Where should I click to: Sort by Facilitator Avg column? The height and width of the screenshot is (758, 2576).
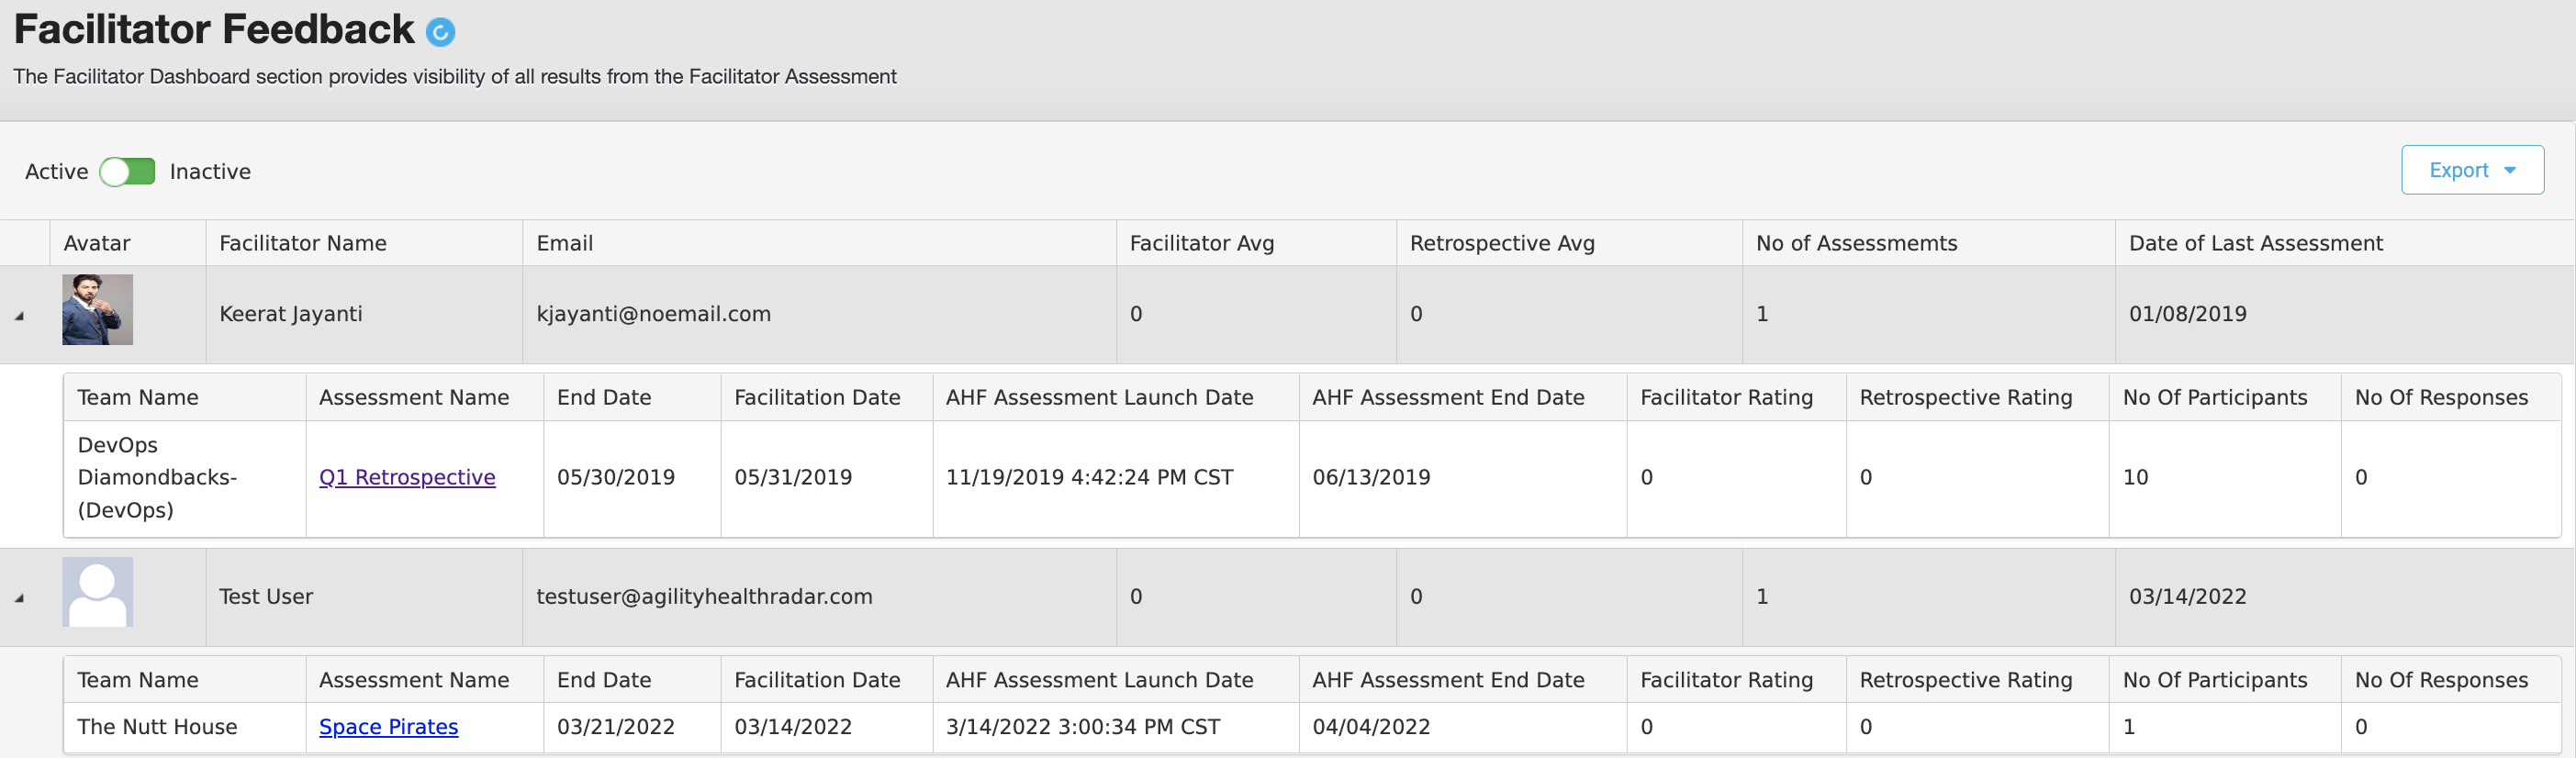click(x=1201, y=243)
